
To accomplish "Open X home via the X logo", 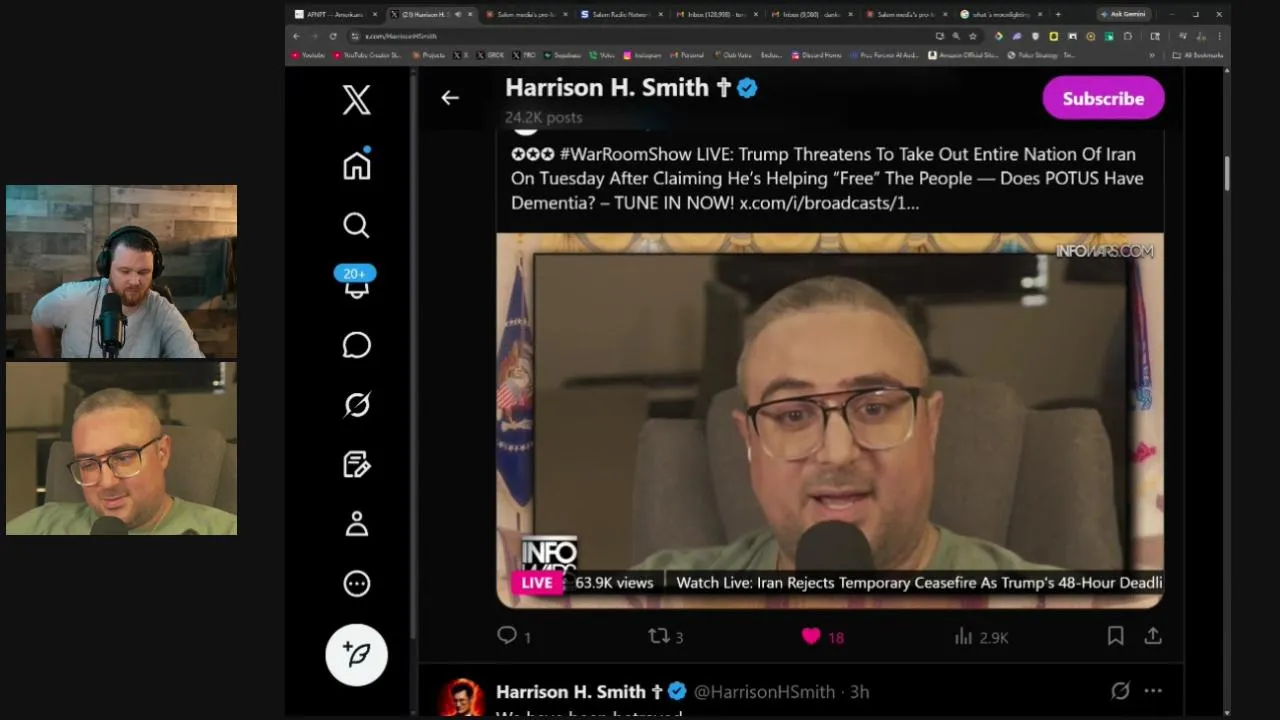I will (356, 100).
